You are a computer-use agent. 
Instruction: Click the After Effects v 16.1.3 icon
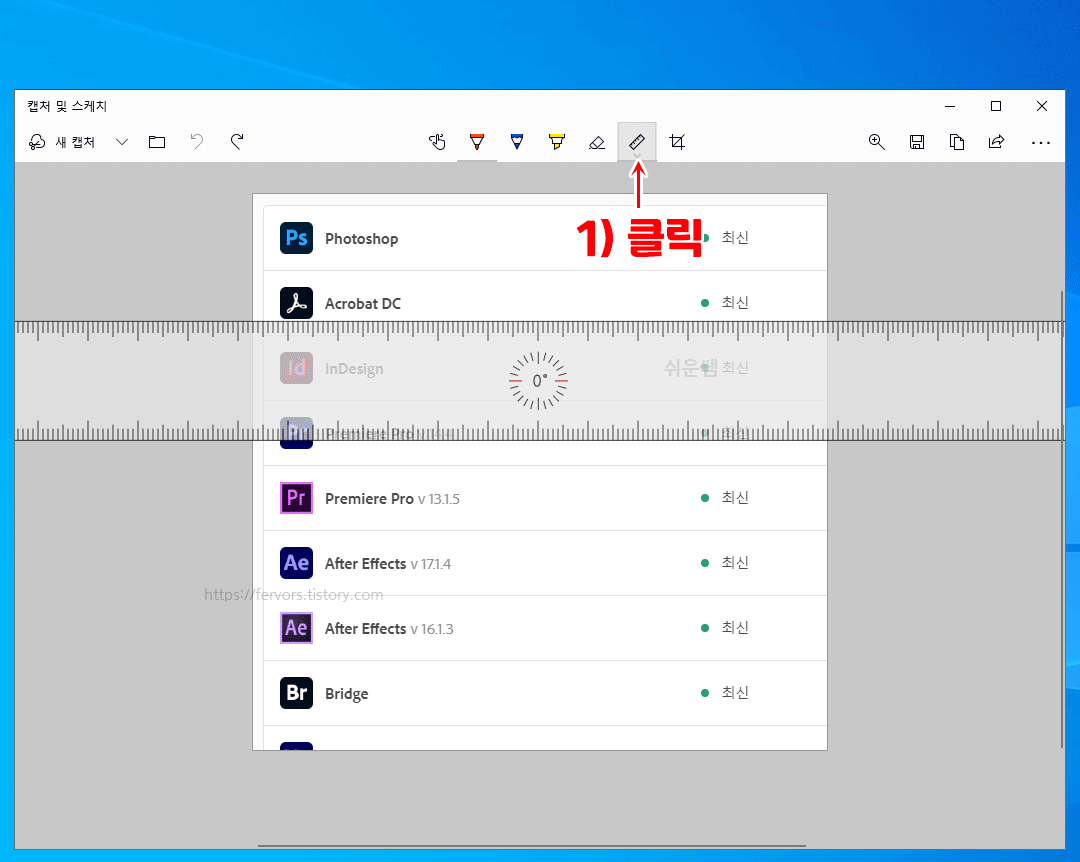coord(296,628)
